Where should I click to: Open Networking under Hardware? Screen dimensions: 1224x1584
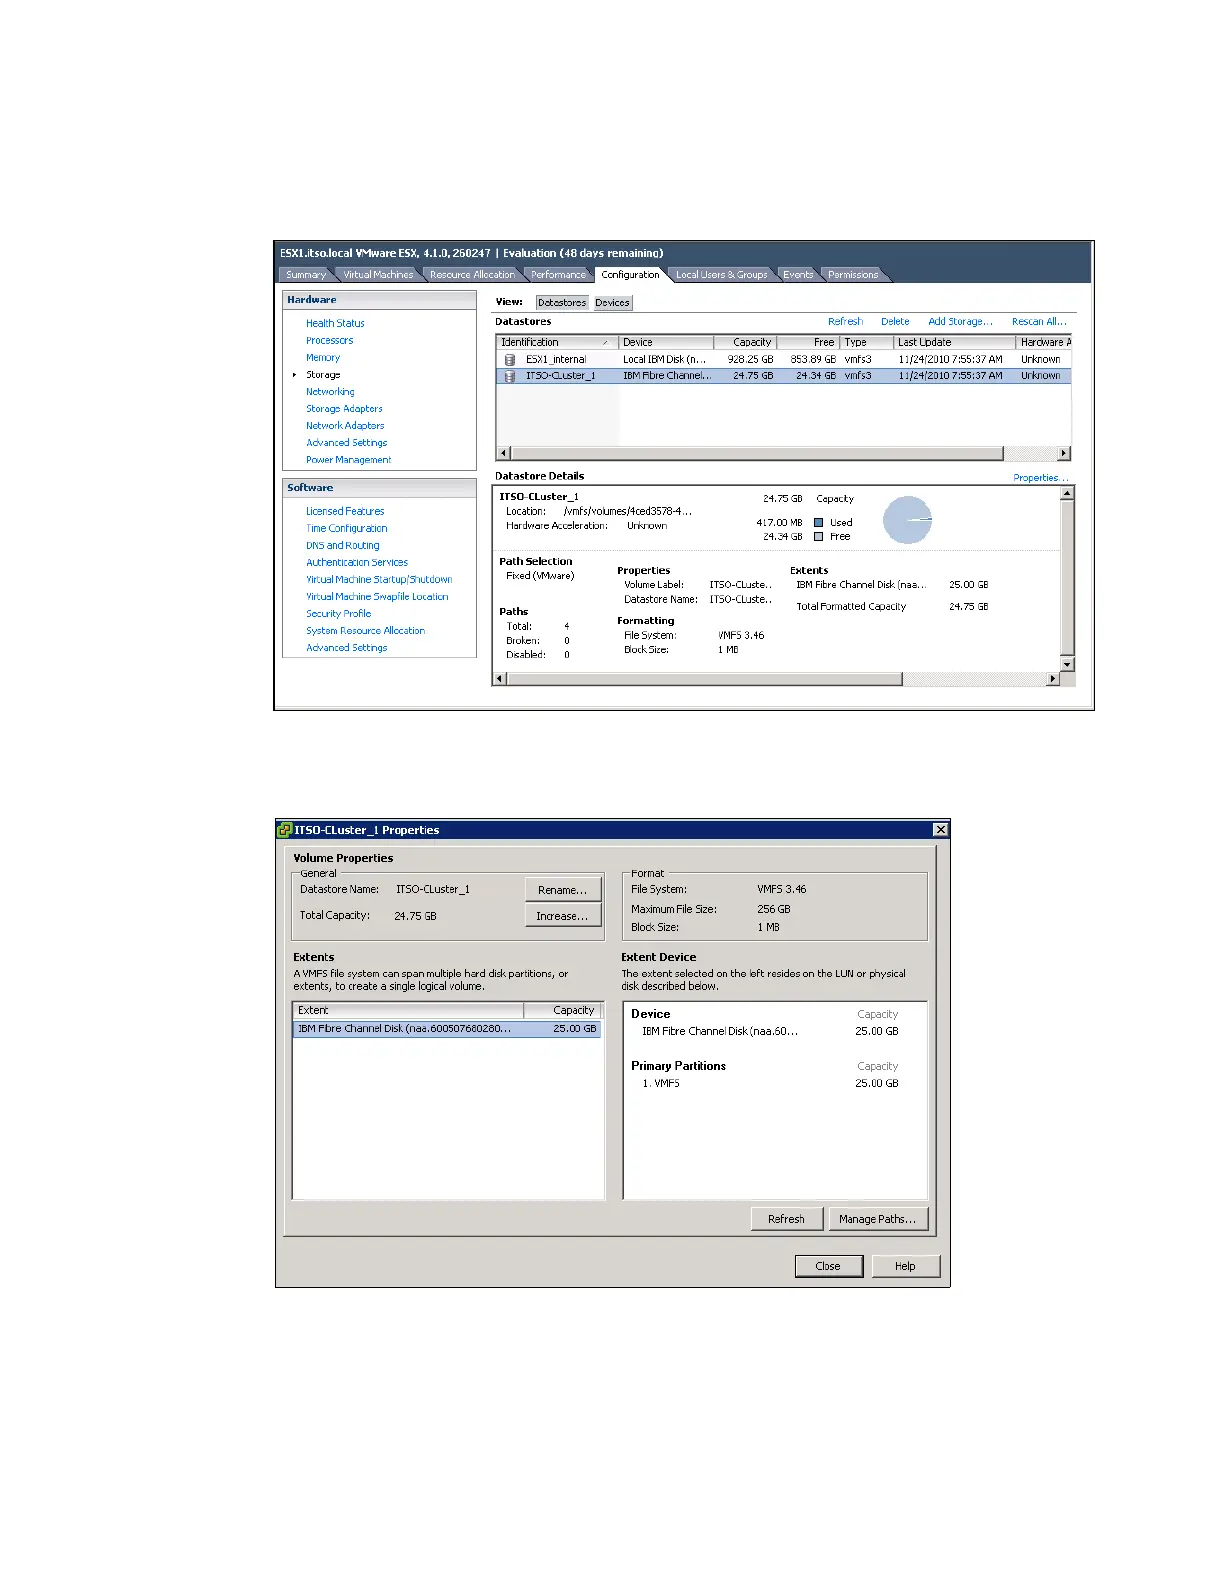coord(330,391)
